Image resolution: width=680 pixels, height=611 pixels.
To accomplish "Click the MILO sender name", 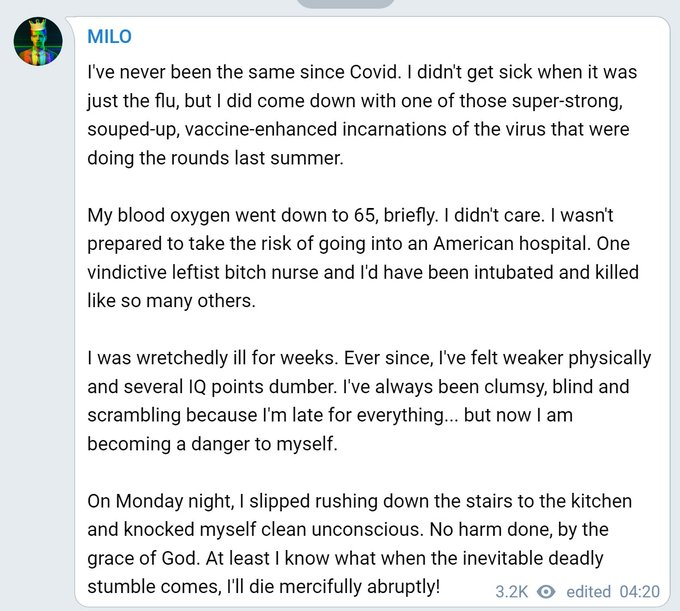I will tap(109, 38).
